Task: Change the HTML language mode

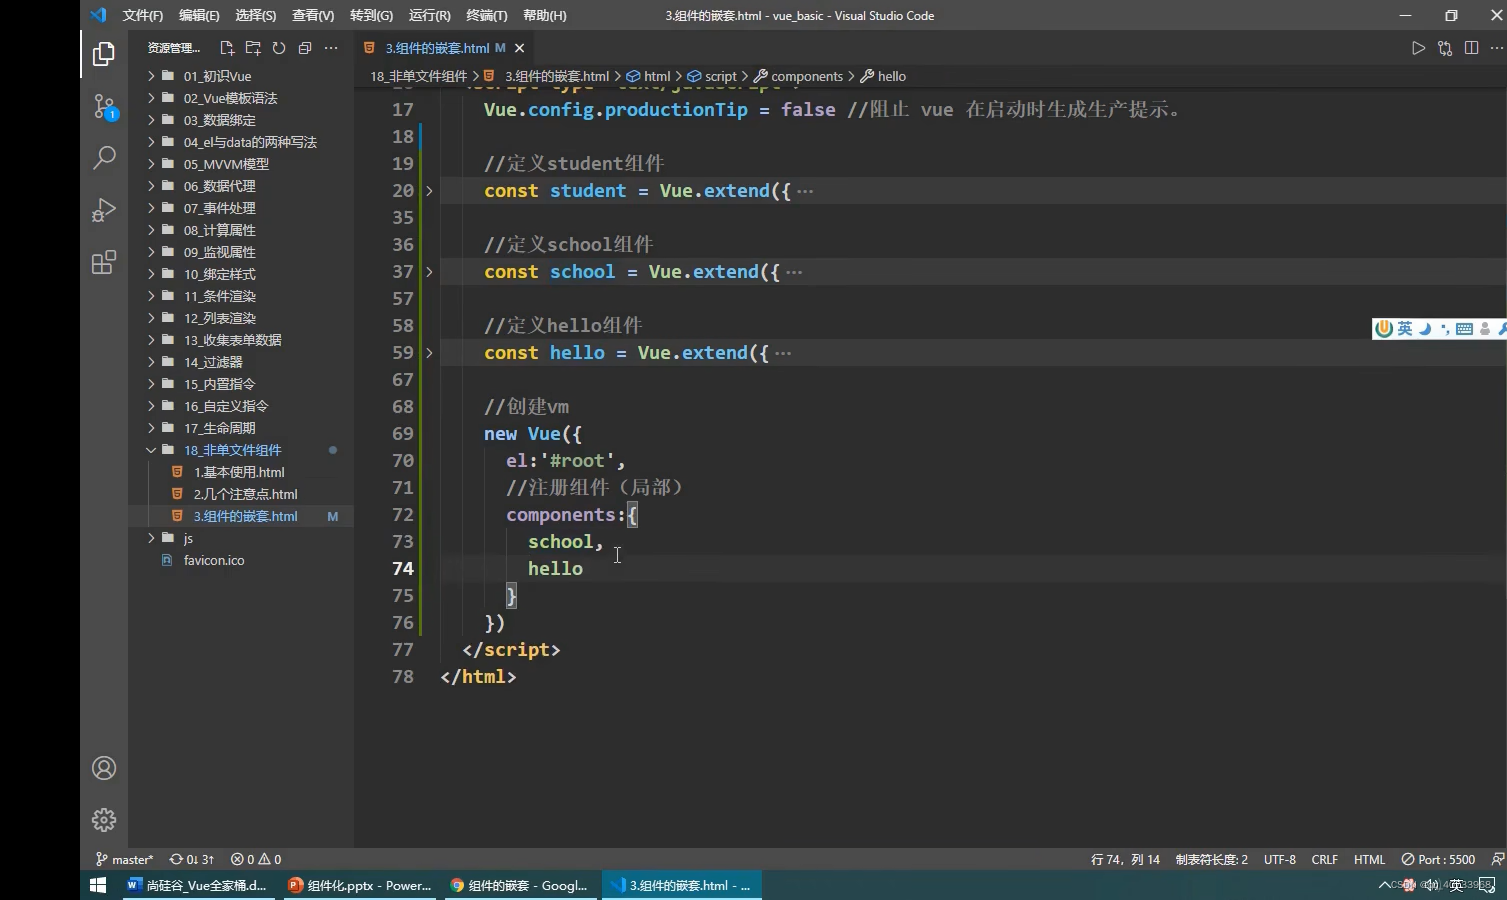Action: [1369, 859]
